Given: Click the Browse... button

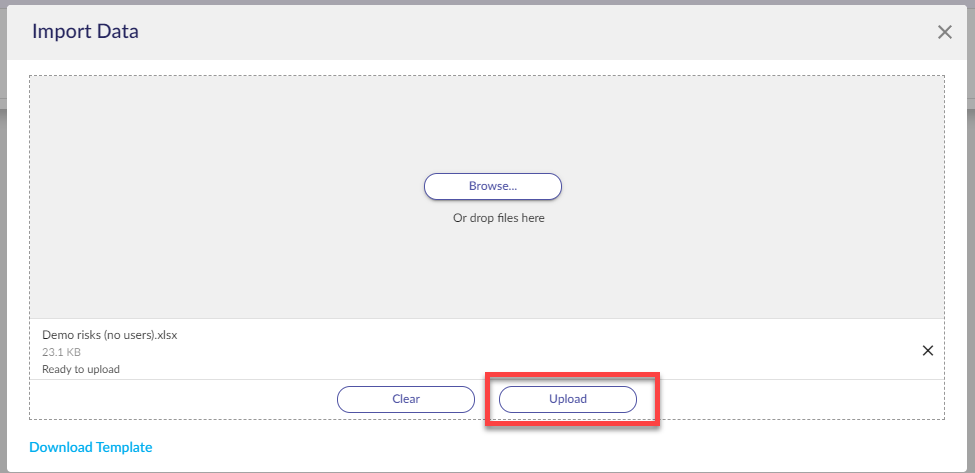Looking at the screenshot, I should (492, 186).
